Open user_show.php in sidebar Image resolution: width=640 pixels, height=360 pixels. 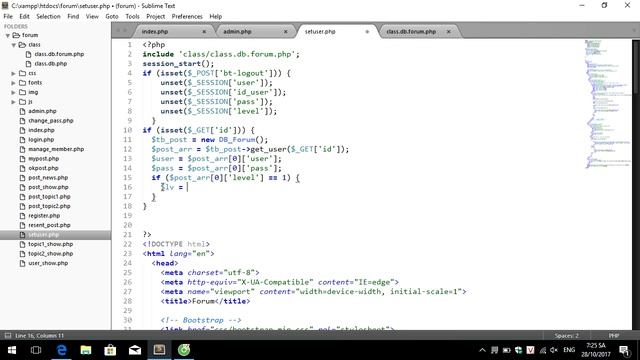point(48,263)
